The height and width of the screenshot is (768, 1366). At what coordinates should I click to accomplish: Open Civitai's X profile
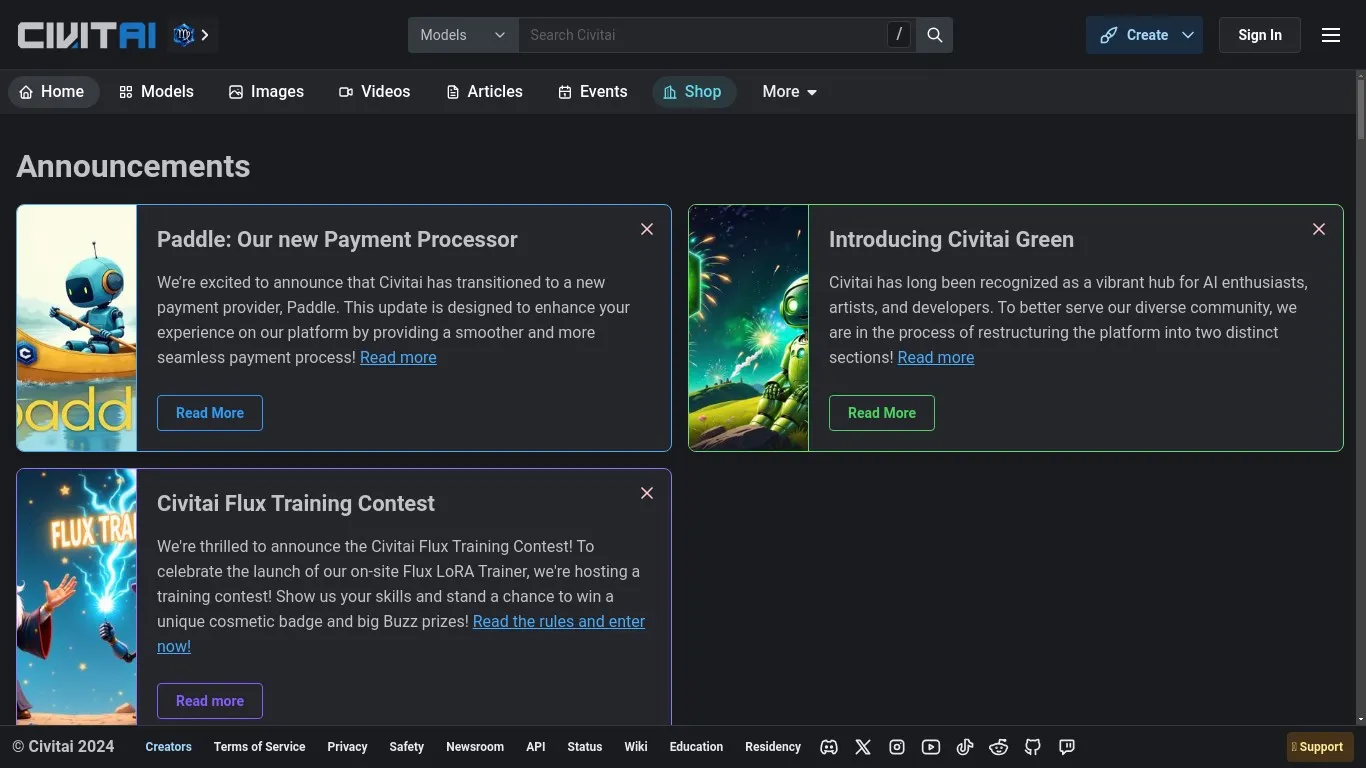tap(862, 746)
